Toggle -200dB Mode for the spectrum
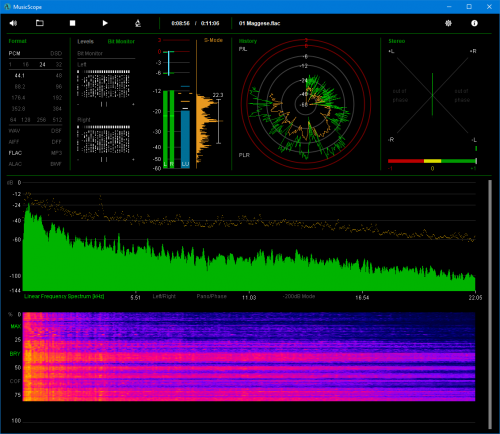 click(299, 296)
